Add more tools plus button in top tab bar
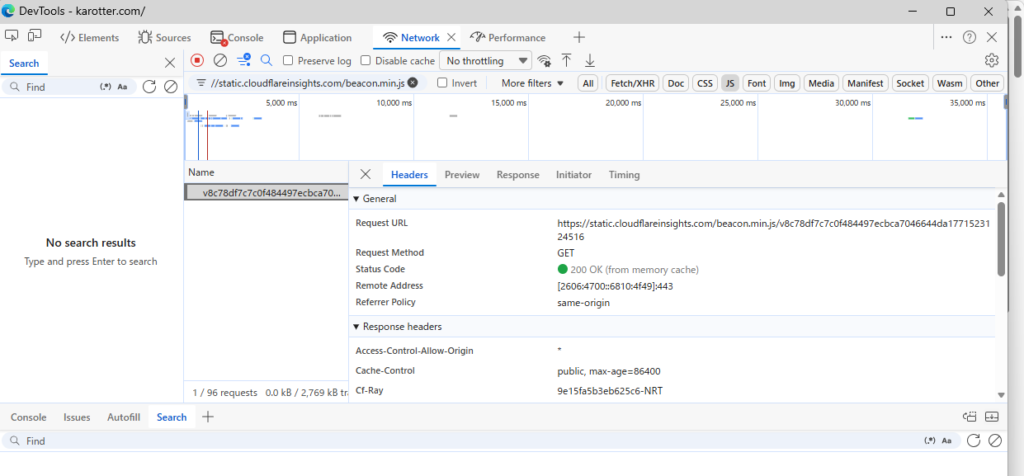The width and height of the screenshot is (1024, 476). coord(579,37)
